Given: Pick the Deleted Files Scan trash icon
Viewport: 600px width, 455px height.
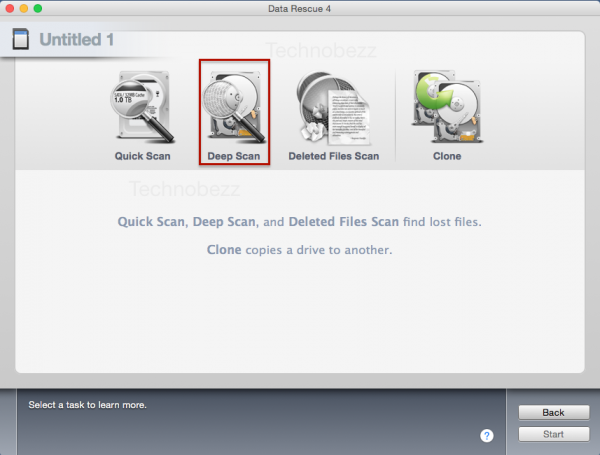Looking at the screenshot, I should tap(333, 107).
